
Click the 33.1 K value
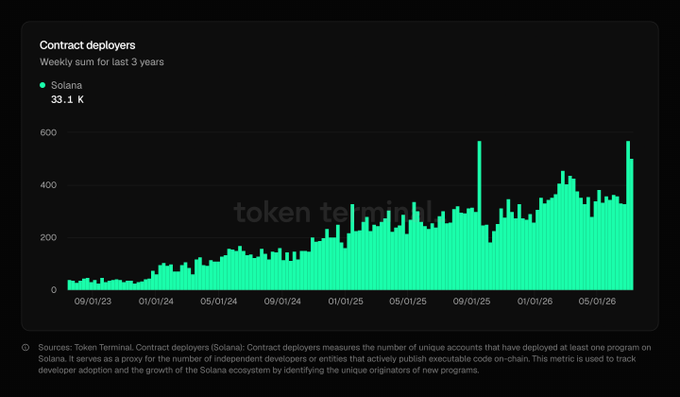click(67, 100)
